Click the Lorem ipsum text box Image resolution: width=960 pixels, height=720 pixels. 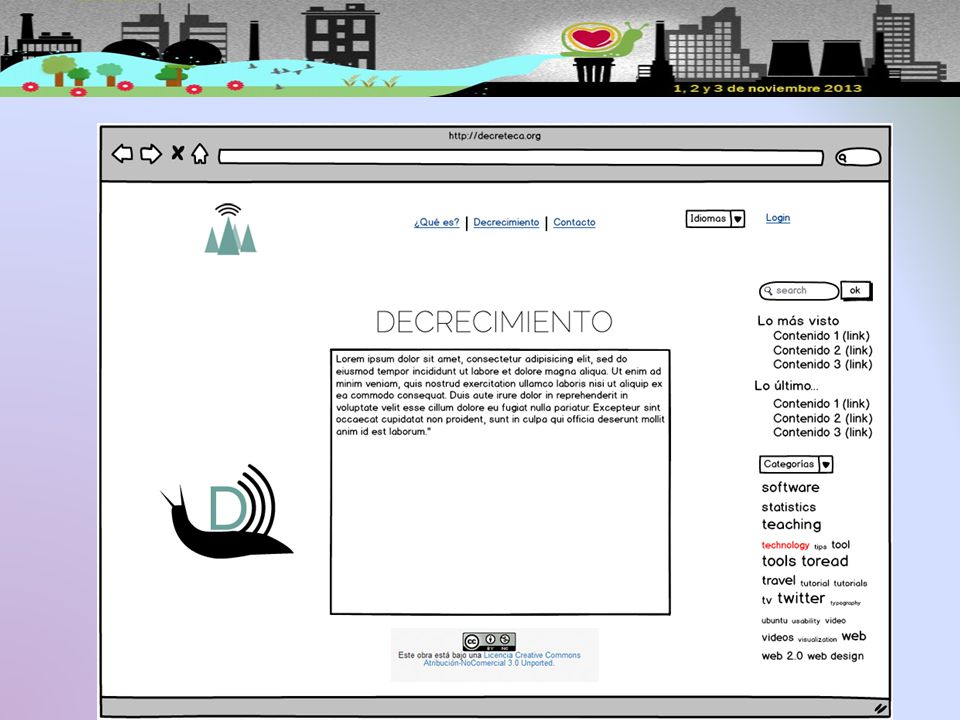(x=500, y=482)
